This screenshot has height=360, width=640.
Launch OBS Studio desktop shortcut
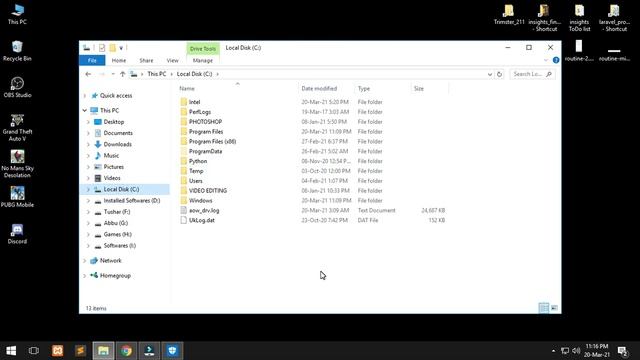pos(17,87)
